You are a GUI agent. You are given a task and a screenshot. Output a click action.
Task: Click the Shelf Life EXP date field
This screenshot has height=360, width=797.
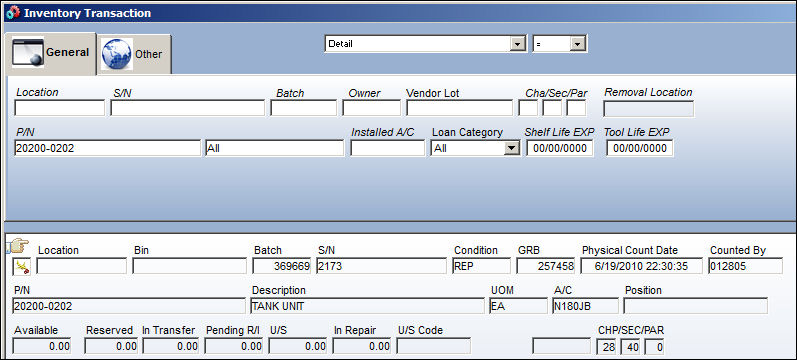560,148
